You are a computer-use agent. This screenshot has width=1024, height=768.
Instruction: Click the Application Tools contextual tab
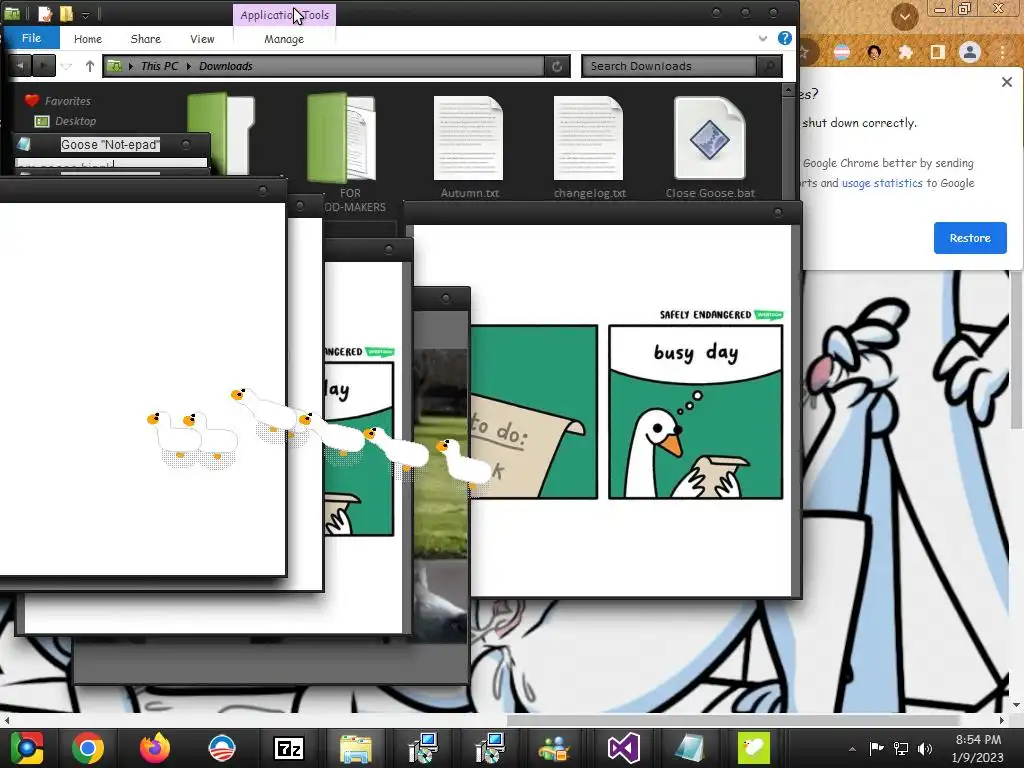click(285, 14)
